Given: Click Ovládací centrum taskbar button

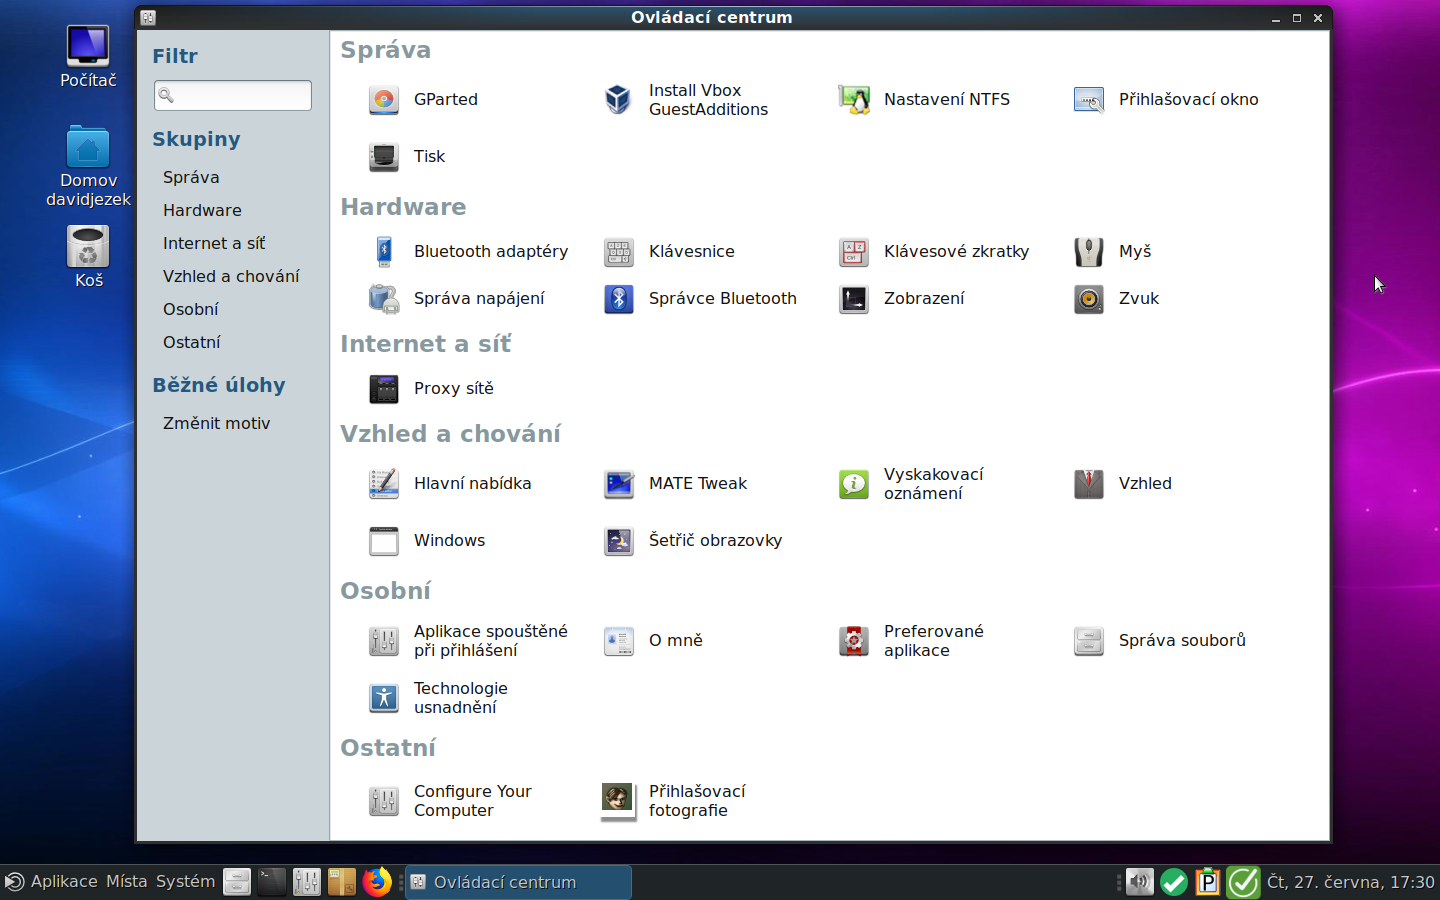Looking at the screenshot, I should [x=518, y=882].
